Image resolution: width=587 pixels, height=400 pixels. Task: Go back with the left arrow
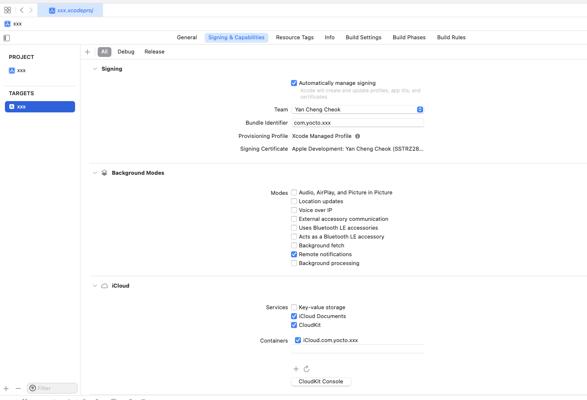pyautogui.click(x=21, y=10)
